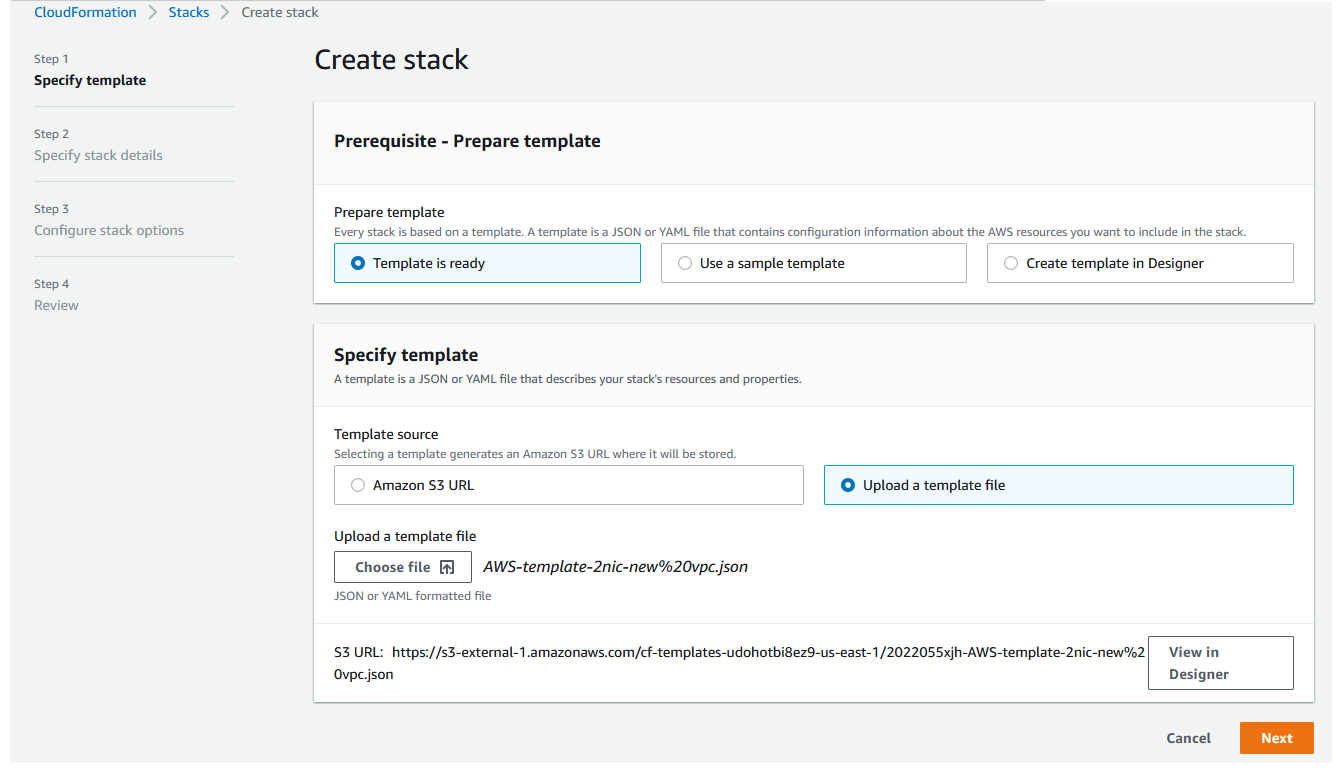Click the Upload a template file field label
The height and width of the screenshot is (773, 1342).
(405, 536)
